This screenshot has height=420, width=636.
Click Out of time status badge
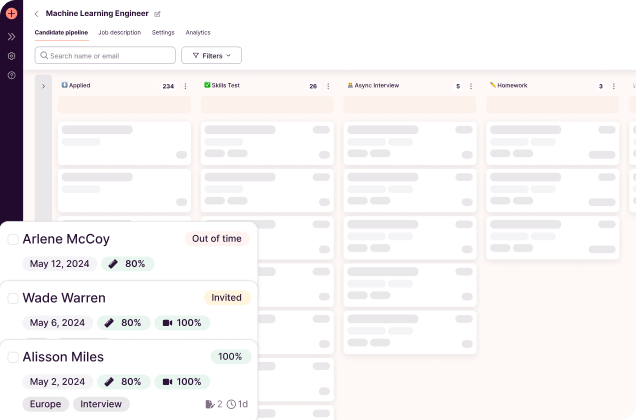click(x=217, y=239)
